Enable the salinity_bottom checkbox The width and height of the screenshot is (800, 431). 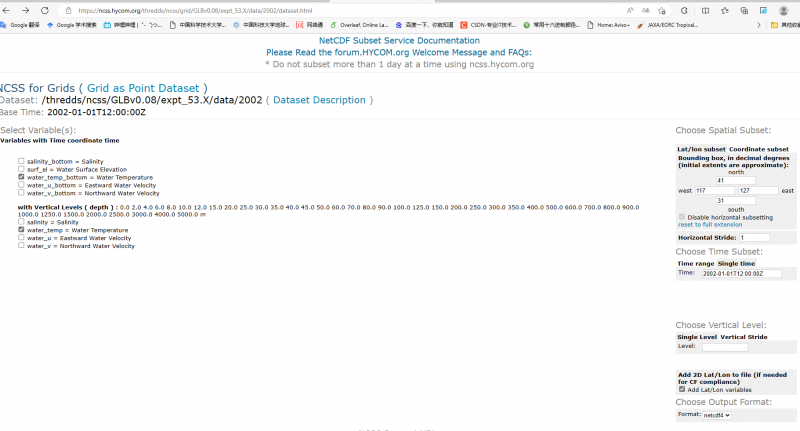point(21,161)
